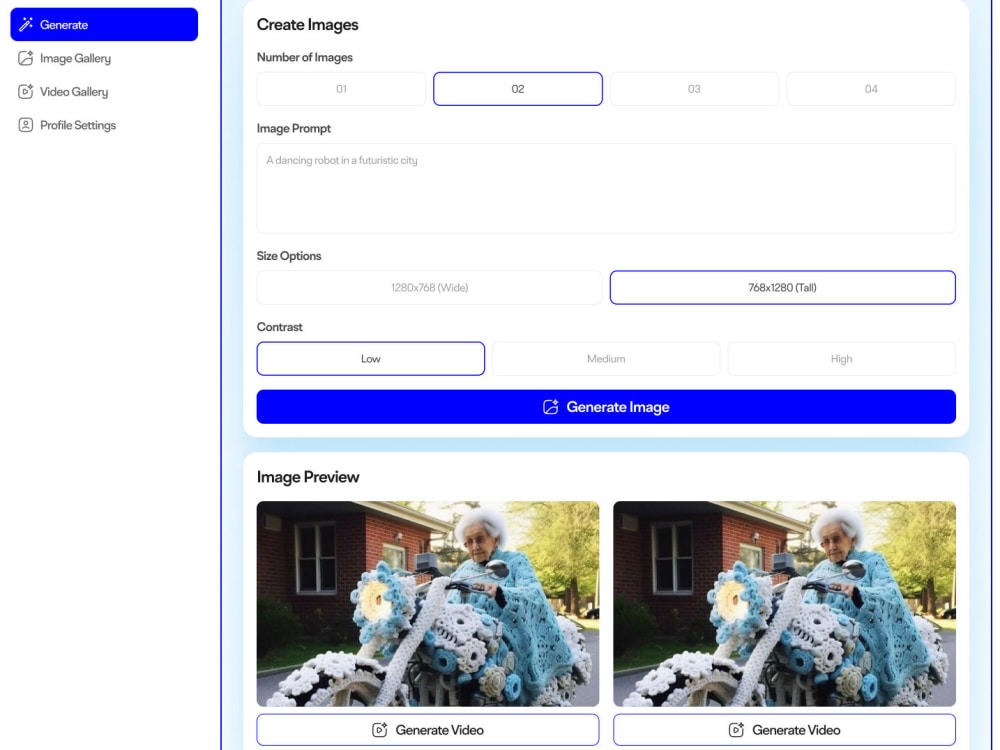Click the Video Gallery play icon
The image size is (1000, 750).
coord(26,91)
